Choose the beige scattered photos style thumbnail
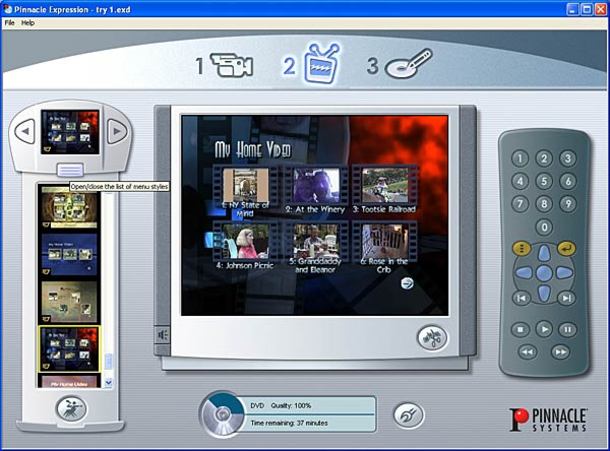Viewport: 610px width, 451px height. tap(70, 301)
